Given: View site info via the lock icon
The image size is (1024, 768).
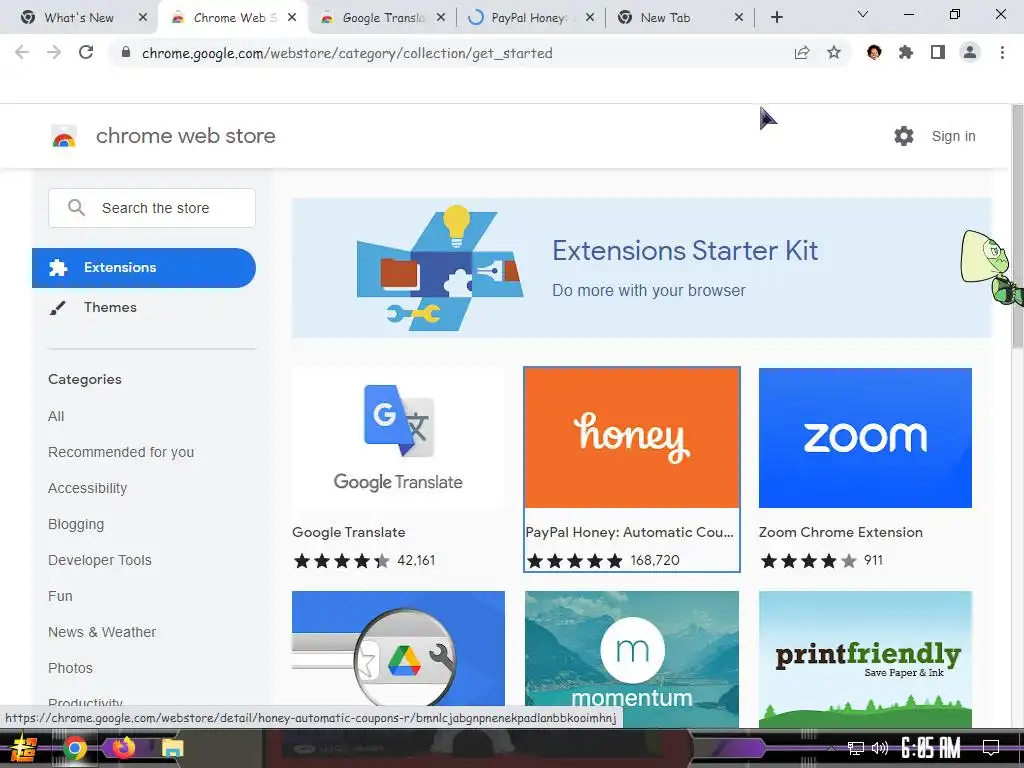Looking at the screenshot, I should coord(126,52).
